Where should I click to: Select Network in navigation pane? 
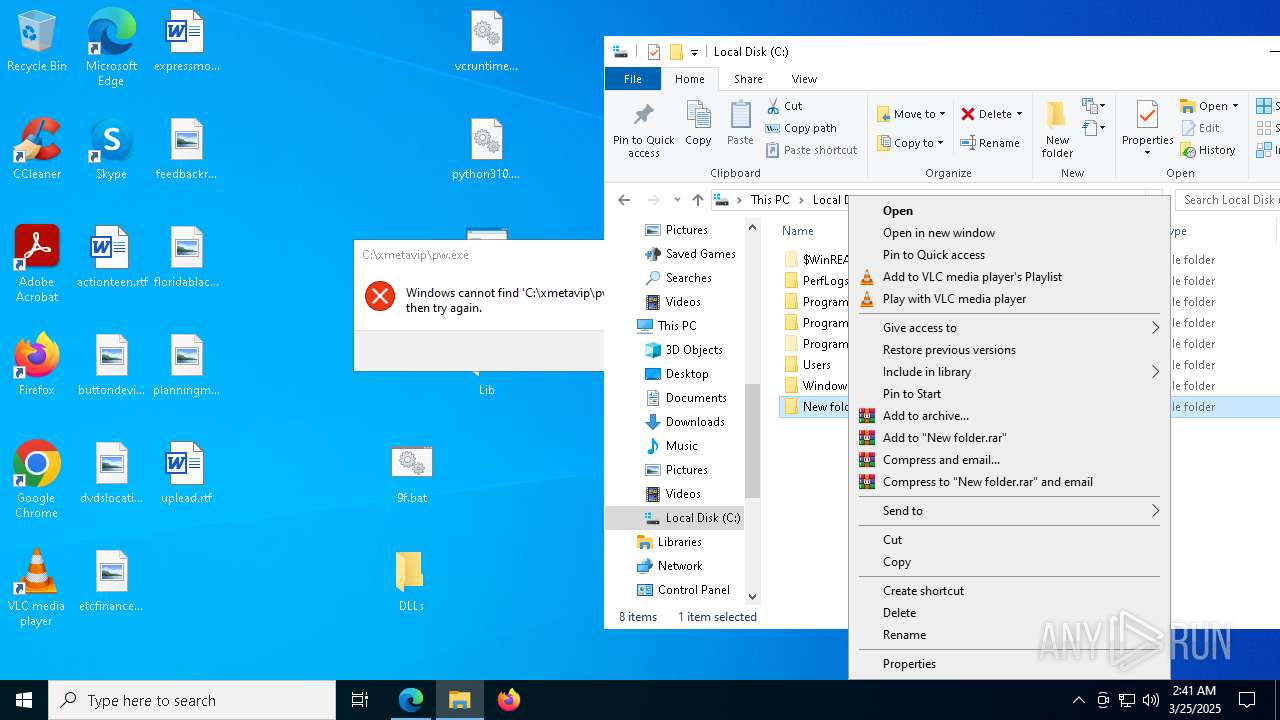pyautogui.click(x=670, y=566)
